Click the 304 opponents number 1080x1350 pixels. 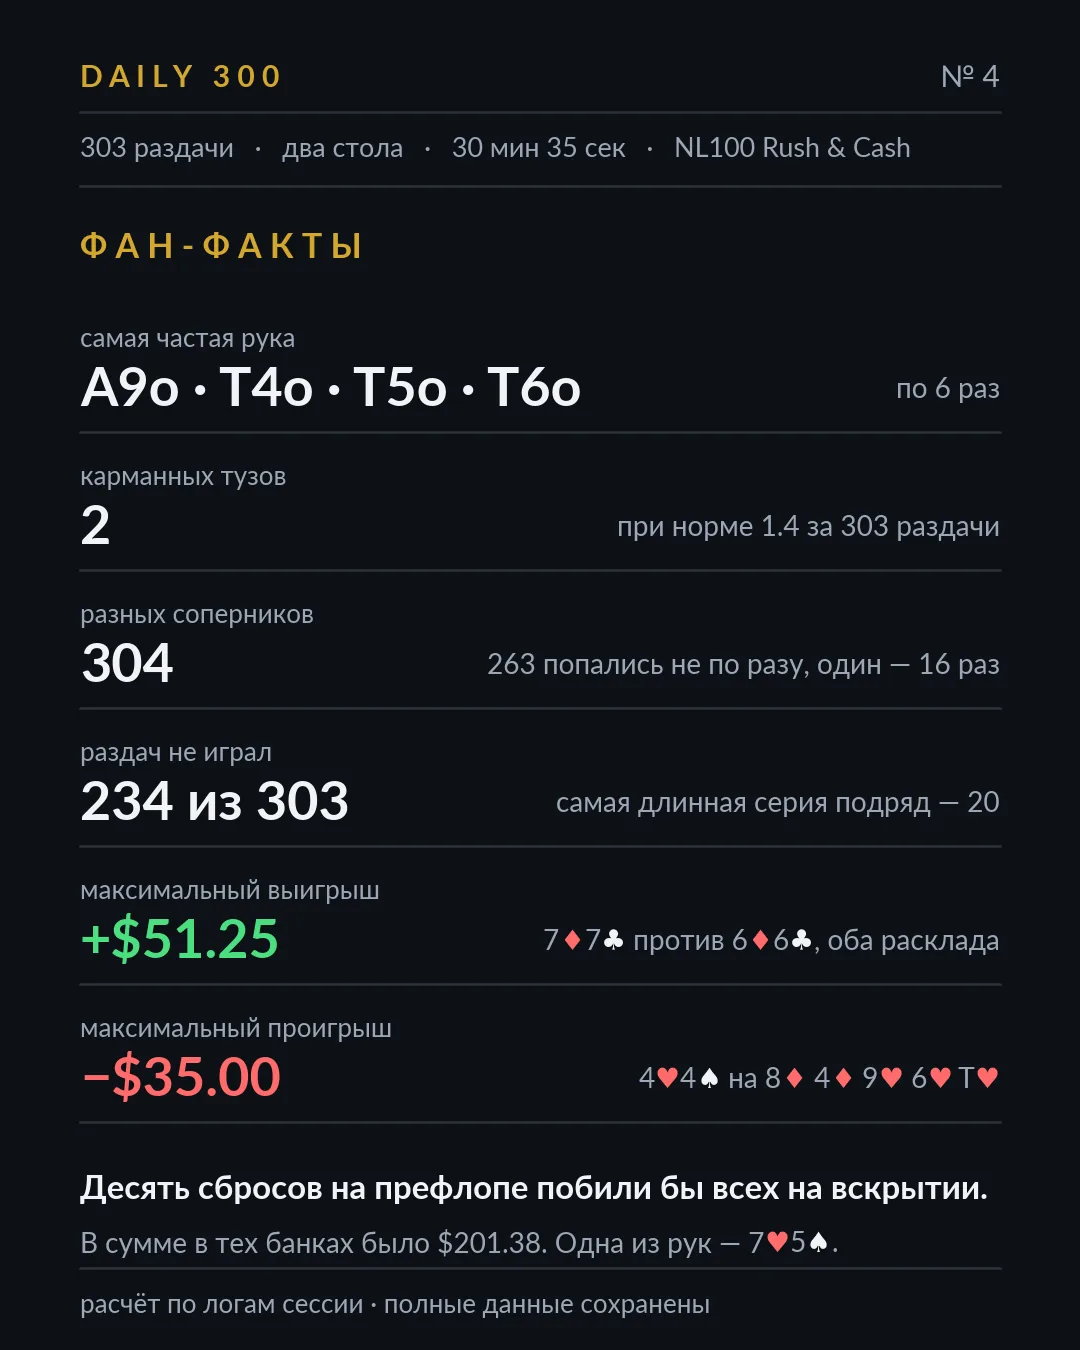click(x=127, y=664)
